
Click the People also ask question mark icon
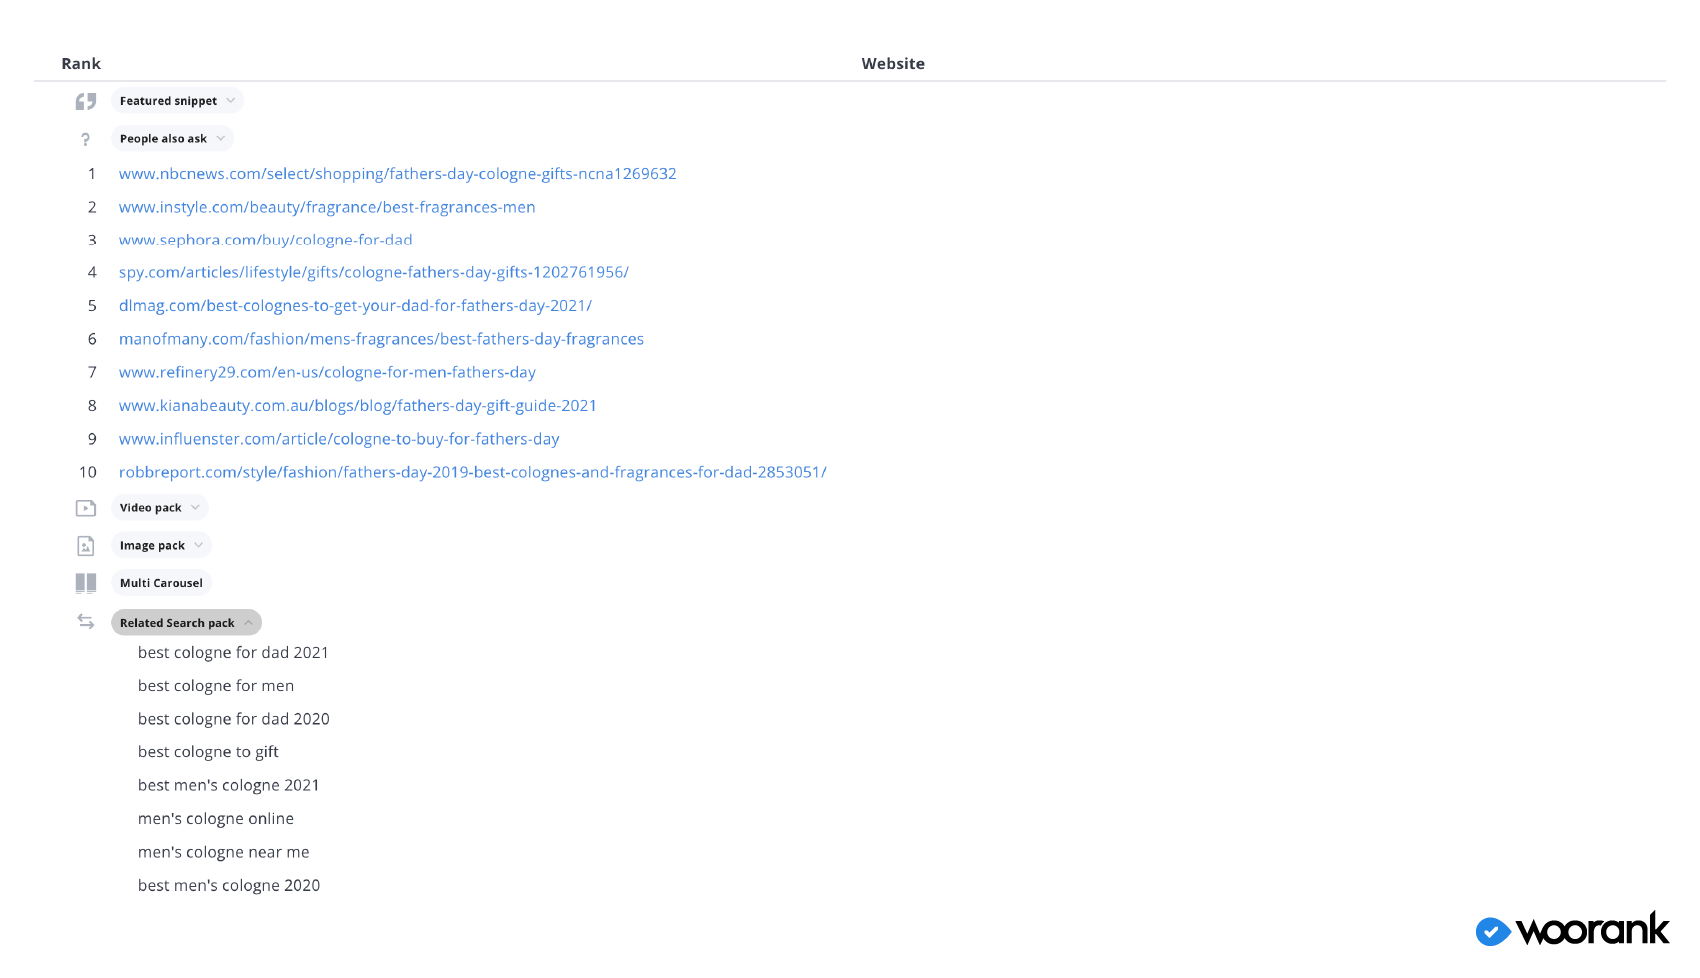click(86, 140)
